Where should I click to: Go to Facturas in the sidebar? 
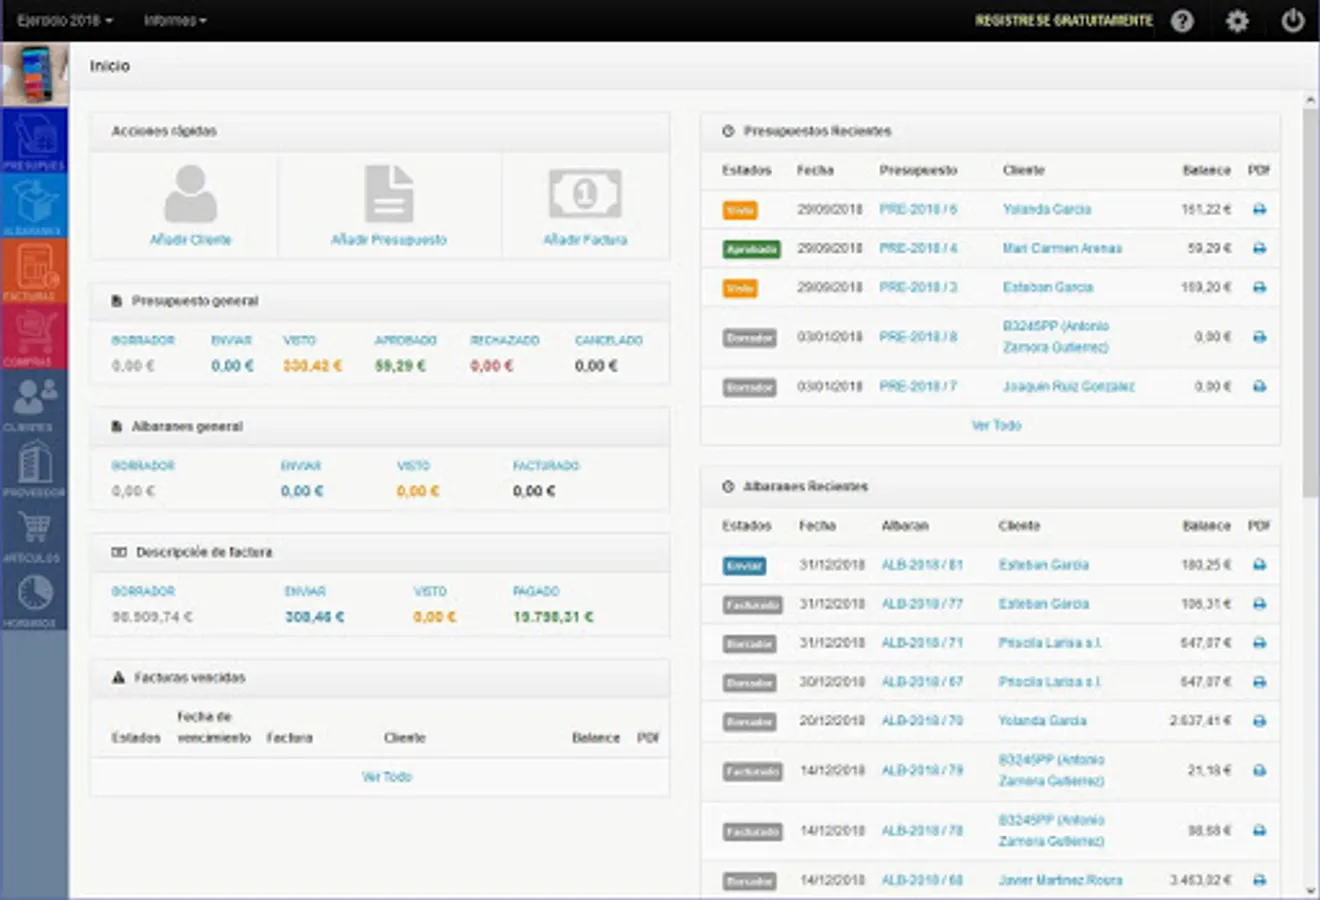[x=34, y=272]
